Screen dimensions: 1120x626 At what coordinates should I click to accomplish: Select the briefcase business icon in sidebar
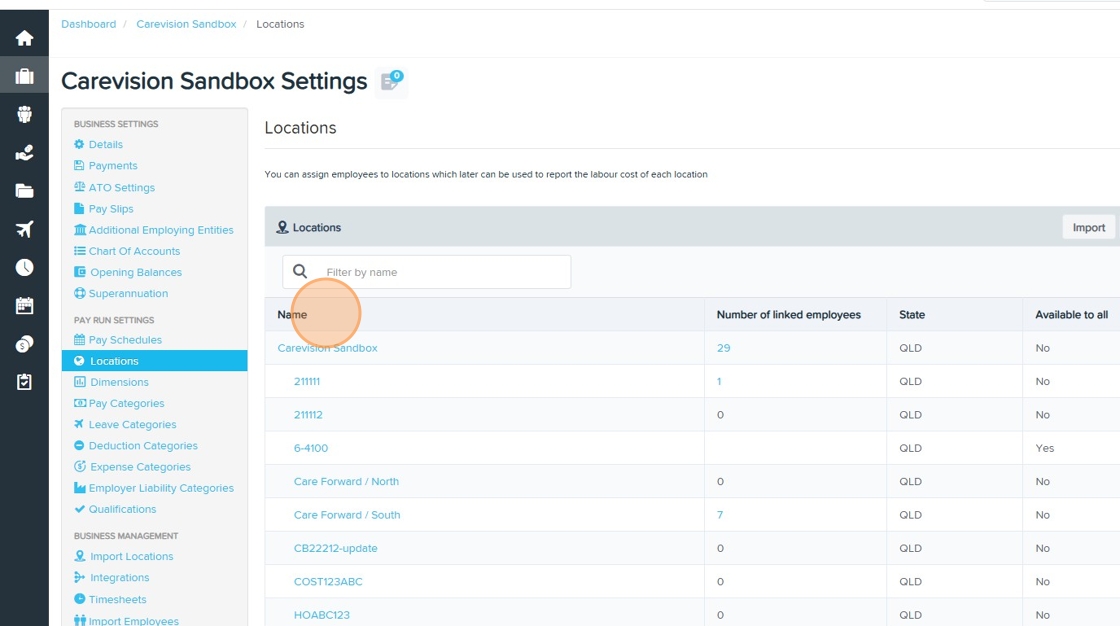(x=24, y=76)
